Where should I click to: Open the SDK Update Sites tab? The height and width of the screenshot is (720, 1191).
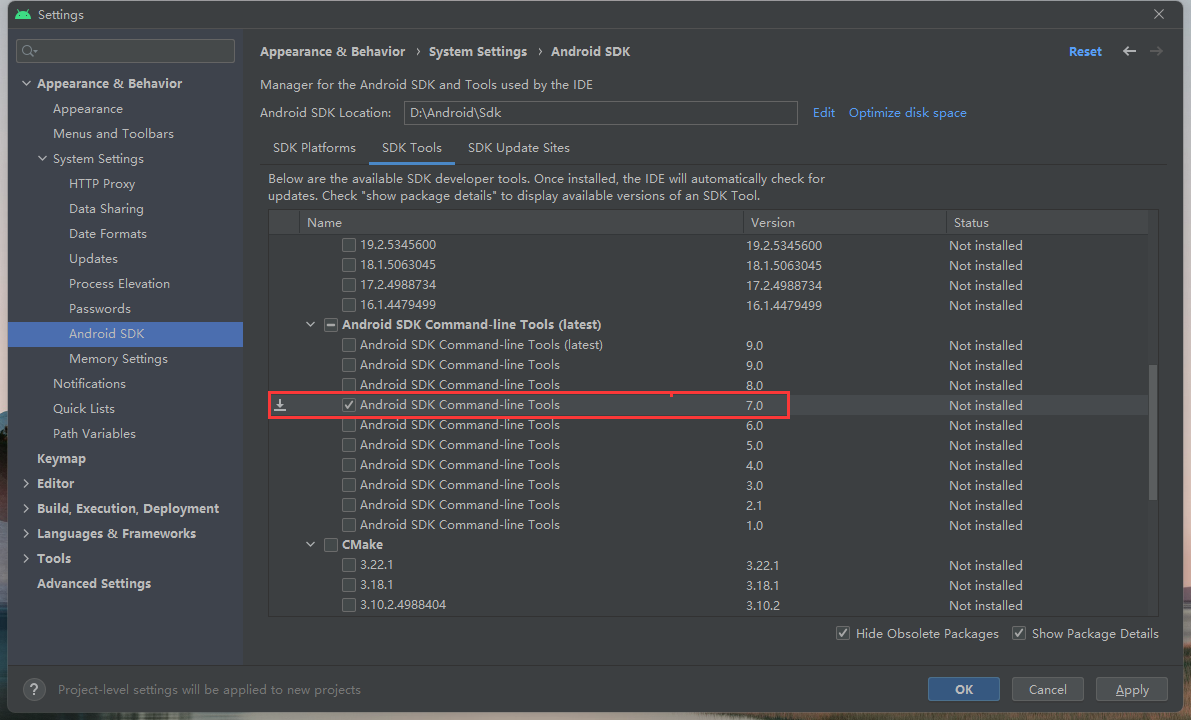[518, 148]
